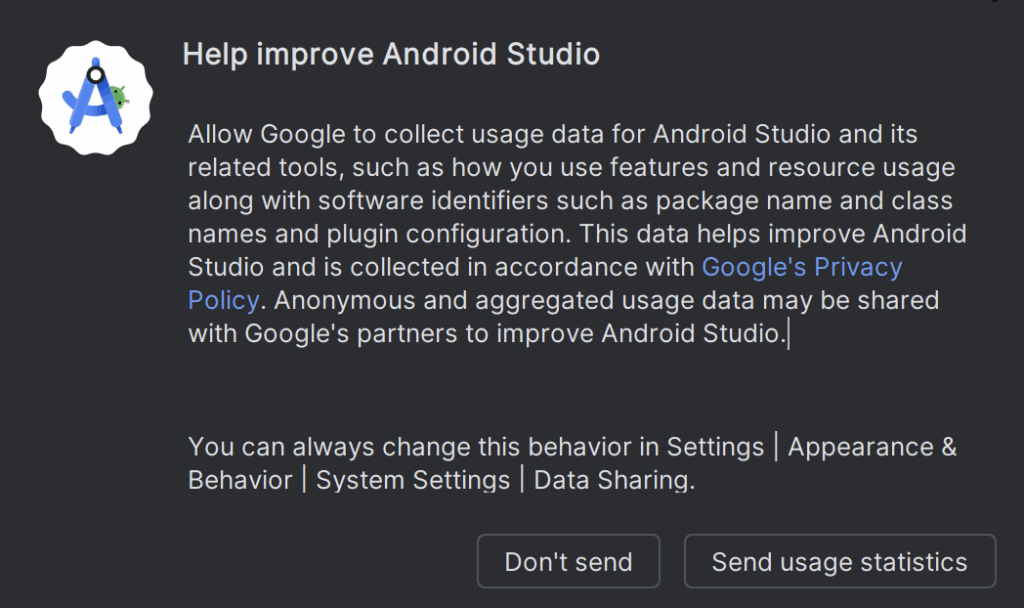Click the Android Studio logo icon
1024x608 pixels.
pyautogui.click(x=96, y=98)
